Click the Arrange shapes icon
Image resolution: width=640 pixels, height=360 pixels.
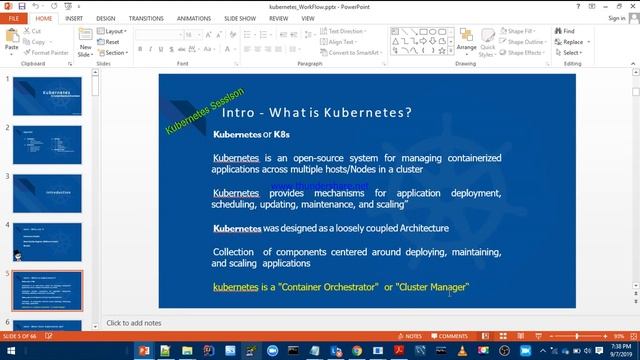pos(466,35)
